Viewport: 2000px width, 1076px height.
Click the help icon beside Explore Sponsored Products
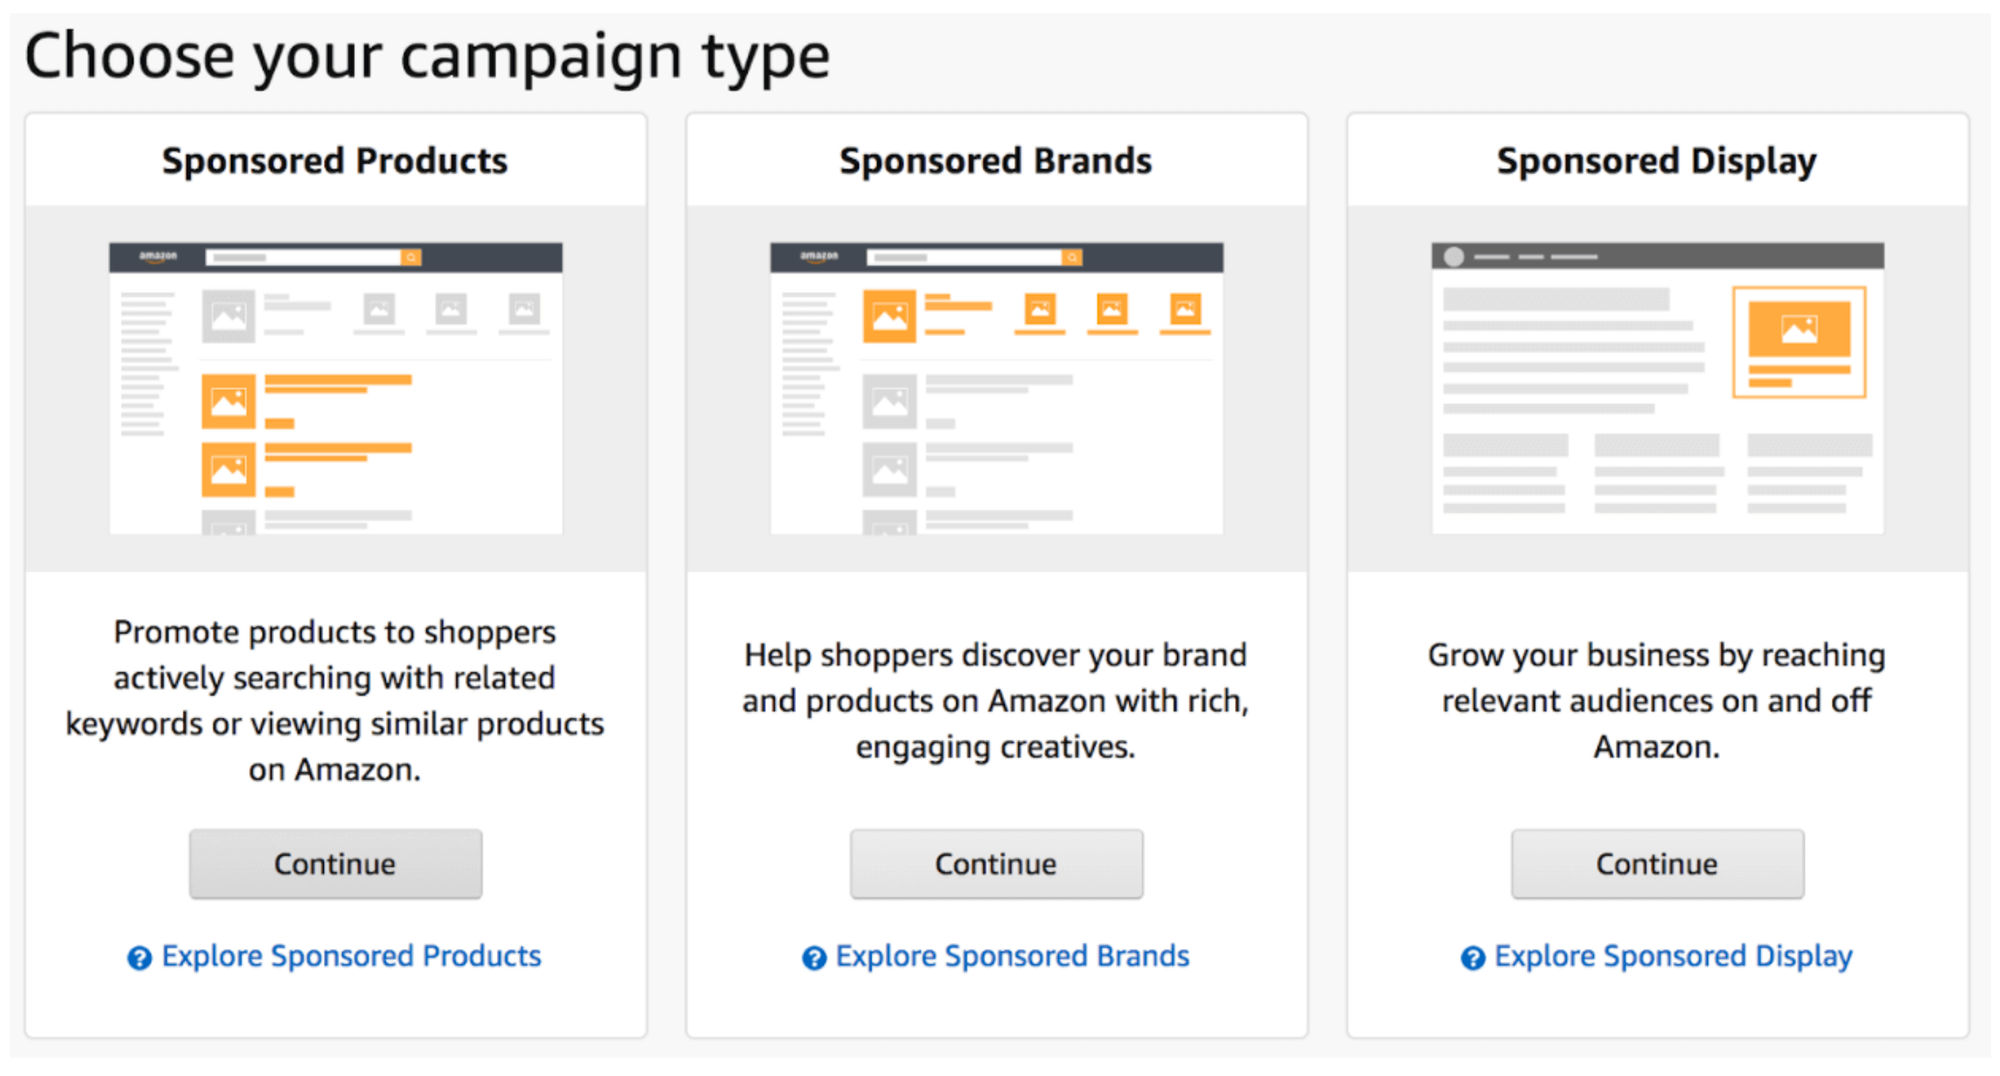(139, 958)
